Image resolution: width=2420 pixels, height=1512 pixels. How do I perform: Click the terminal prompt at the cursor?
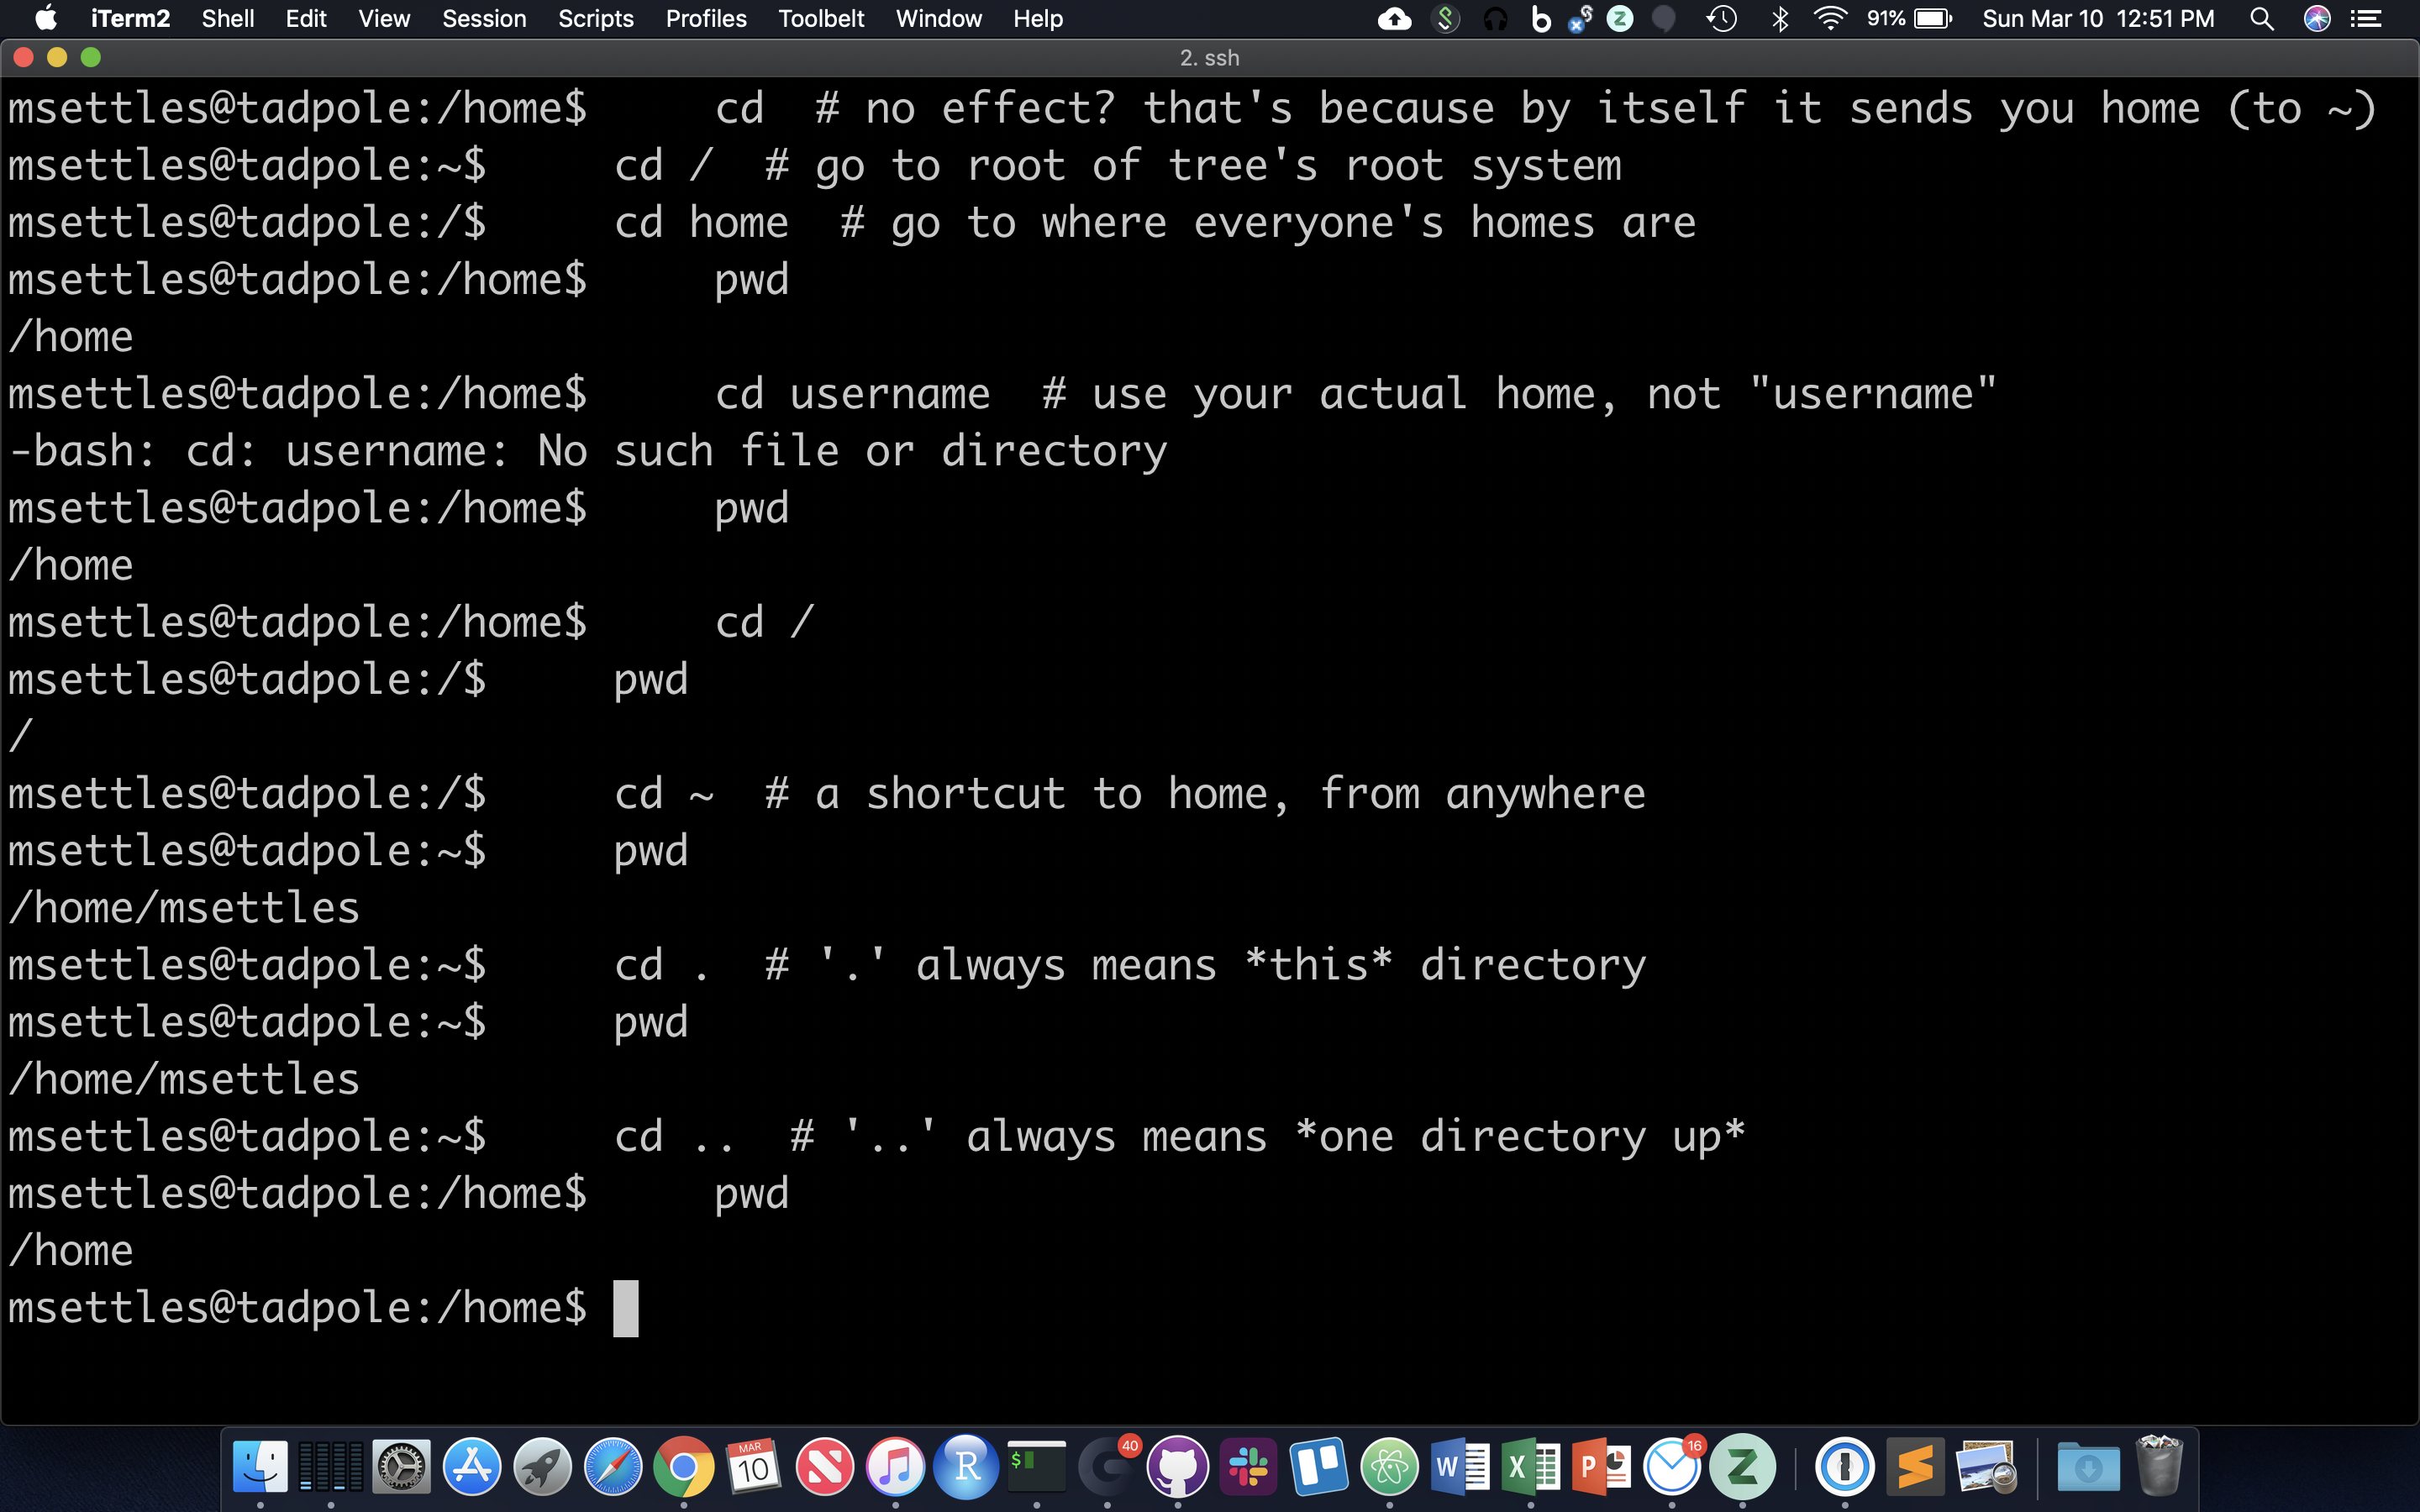pyautogui.click(x=625, y=1308)
